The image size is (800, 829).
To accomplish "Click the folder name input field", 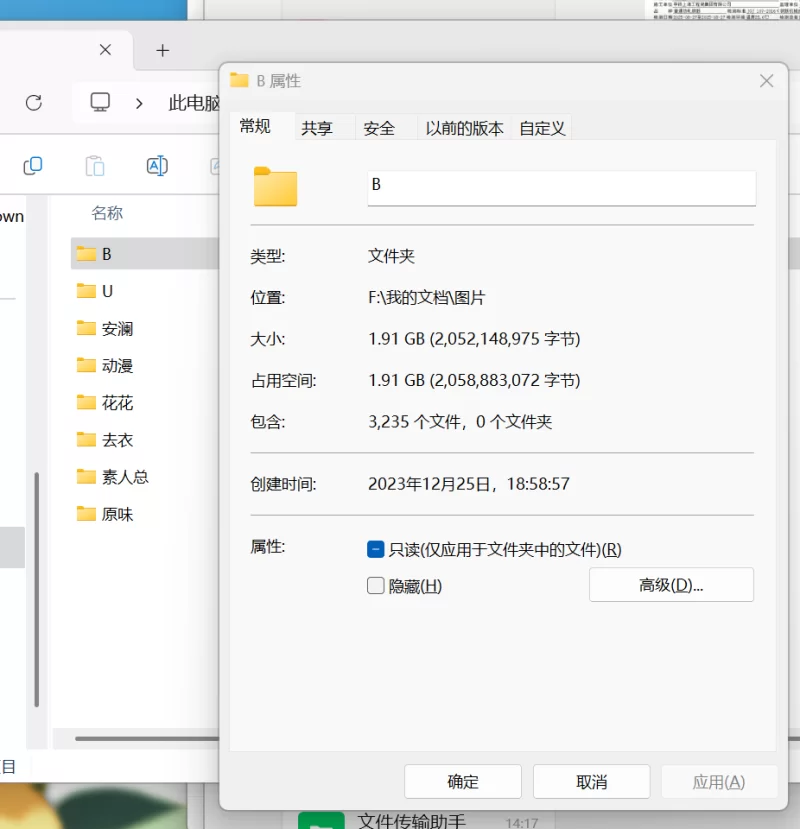I will pos(561,187).
